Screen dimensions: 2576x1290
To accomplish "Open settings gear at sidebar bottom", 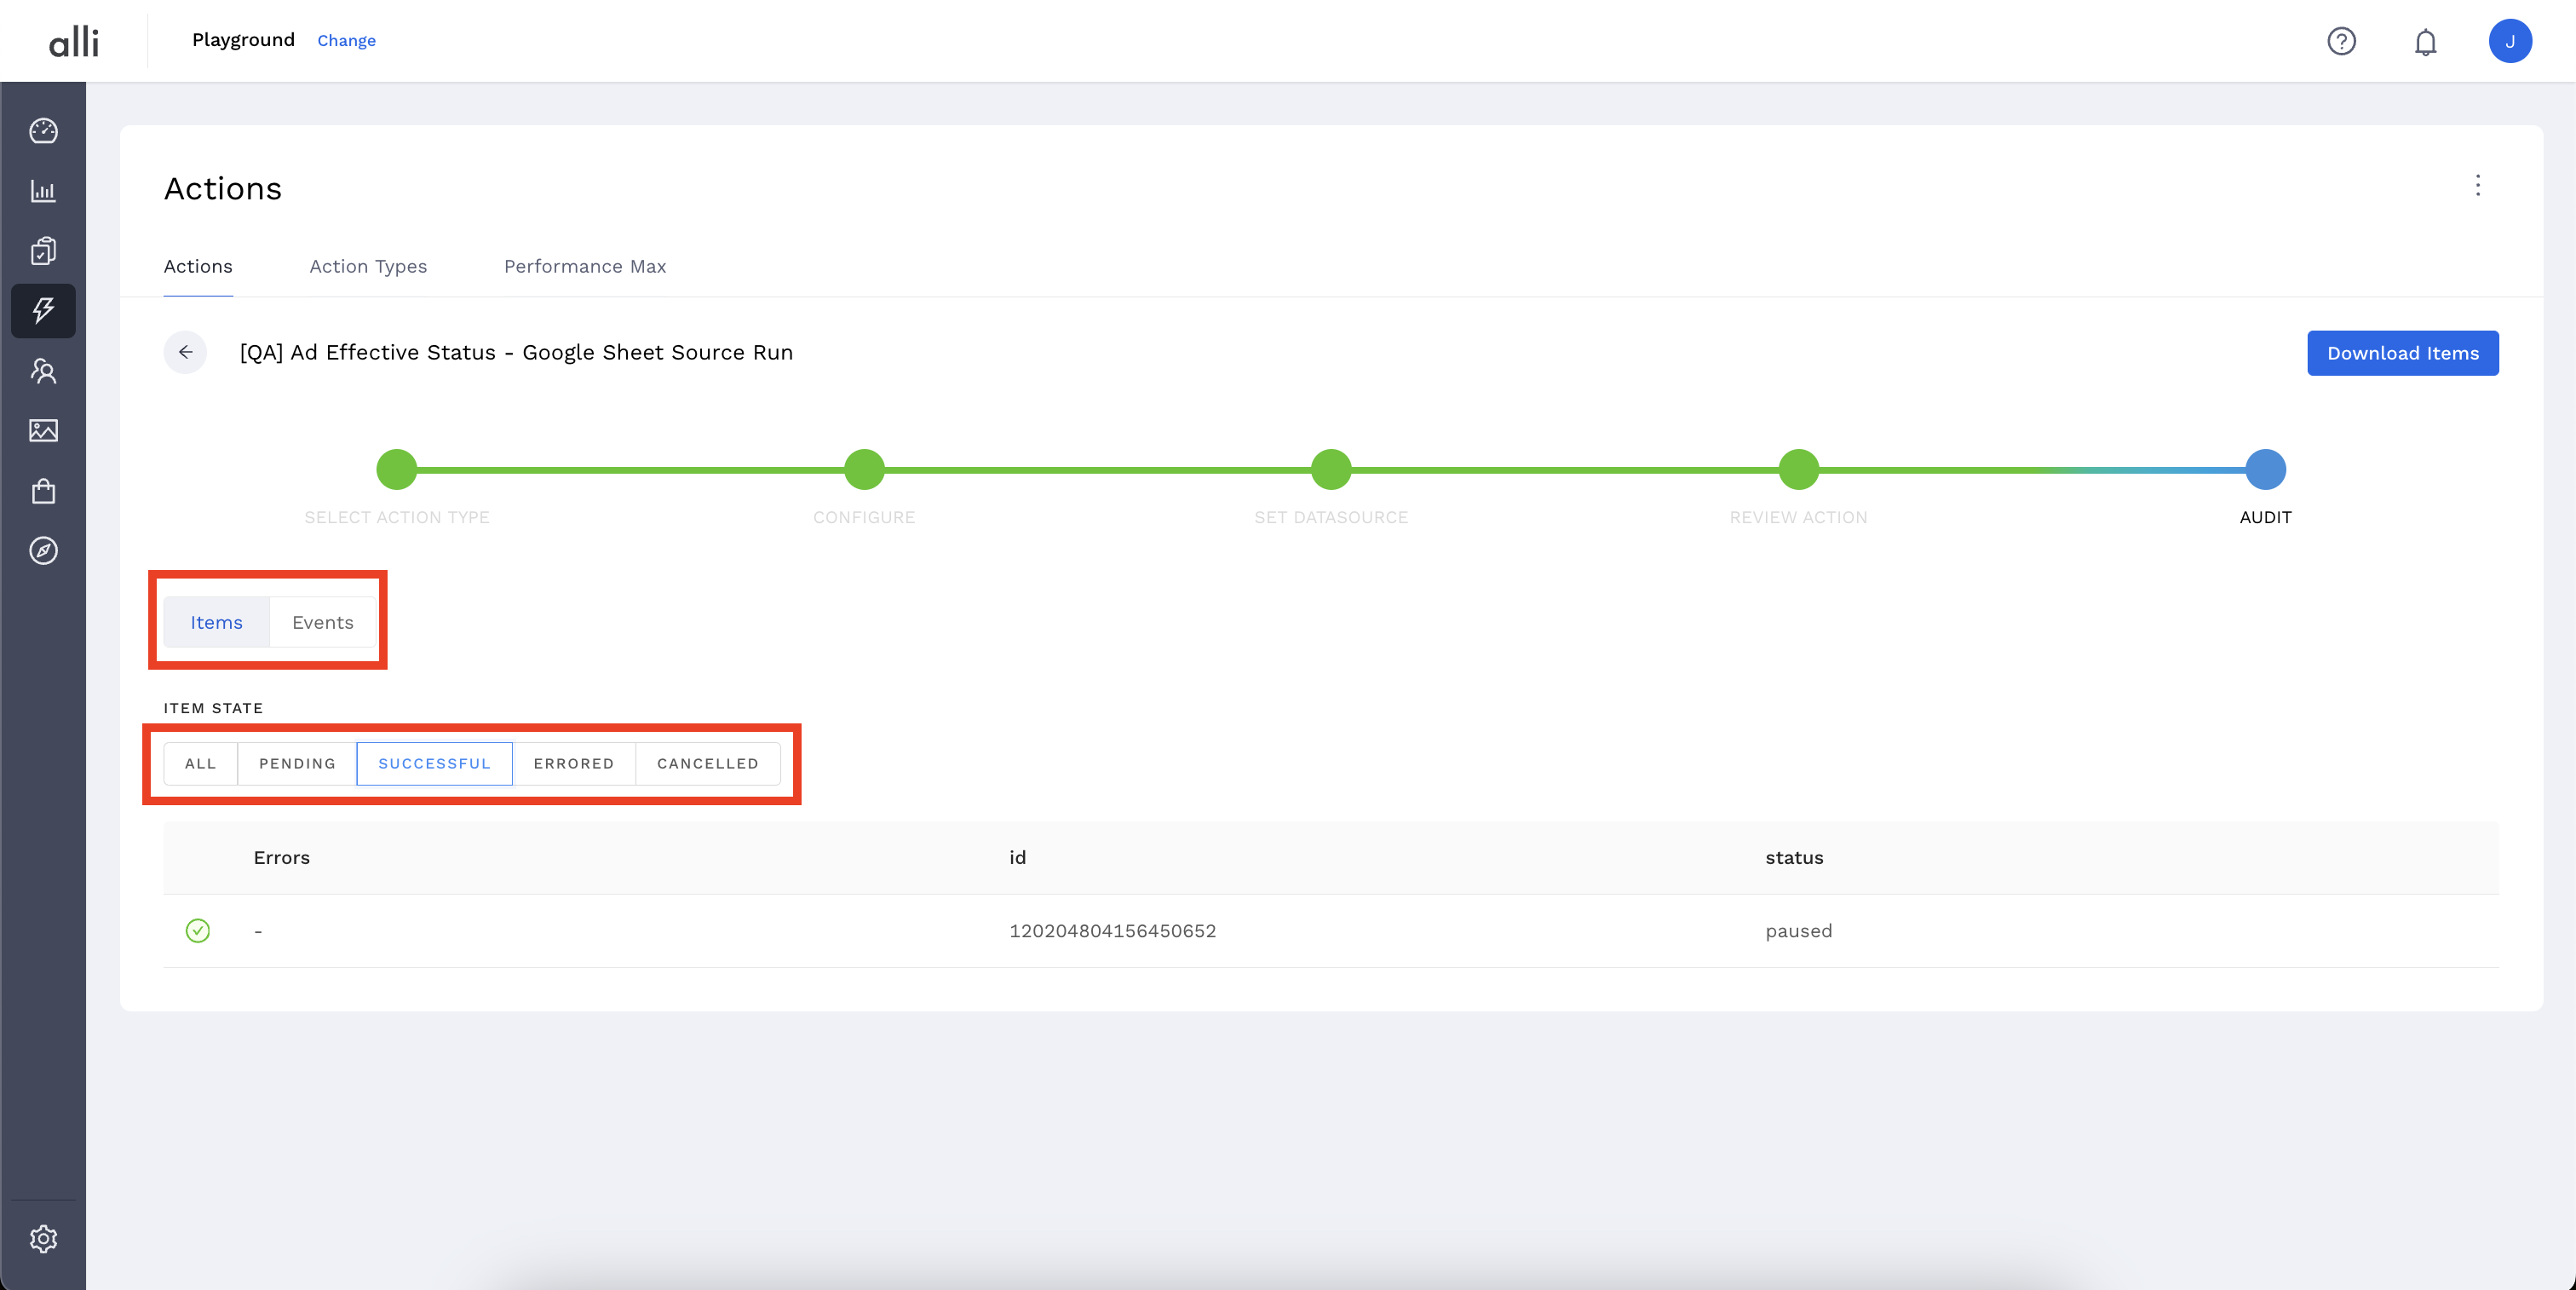I will (x=43, y=1239).
